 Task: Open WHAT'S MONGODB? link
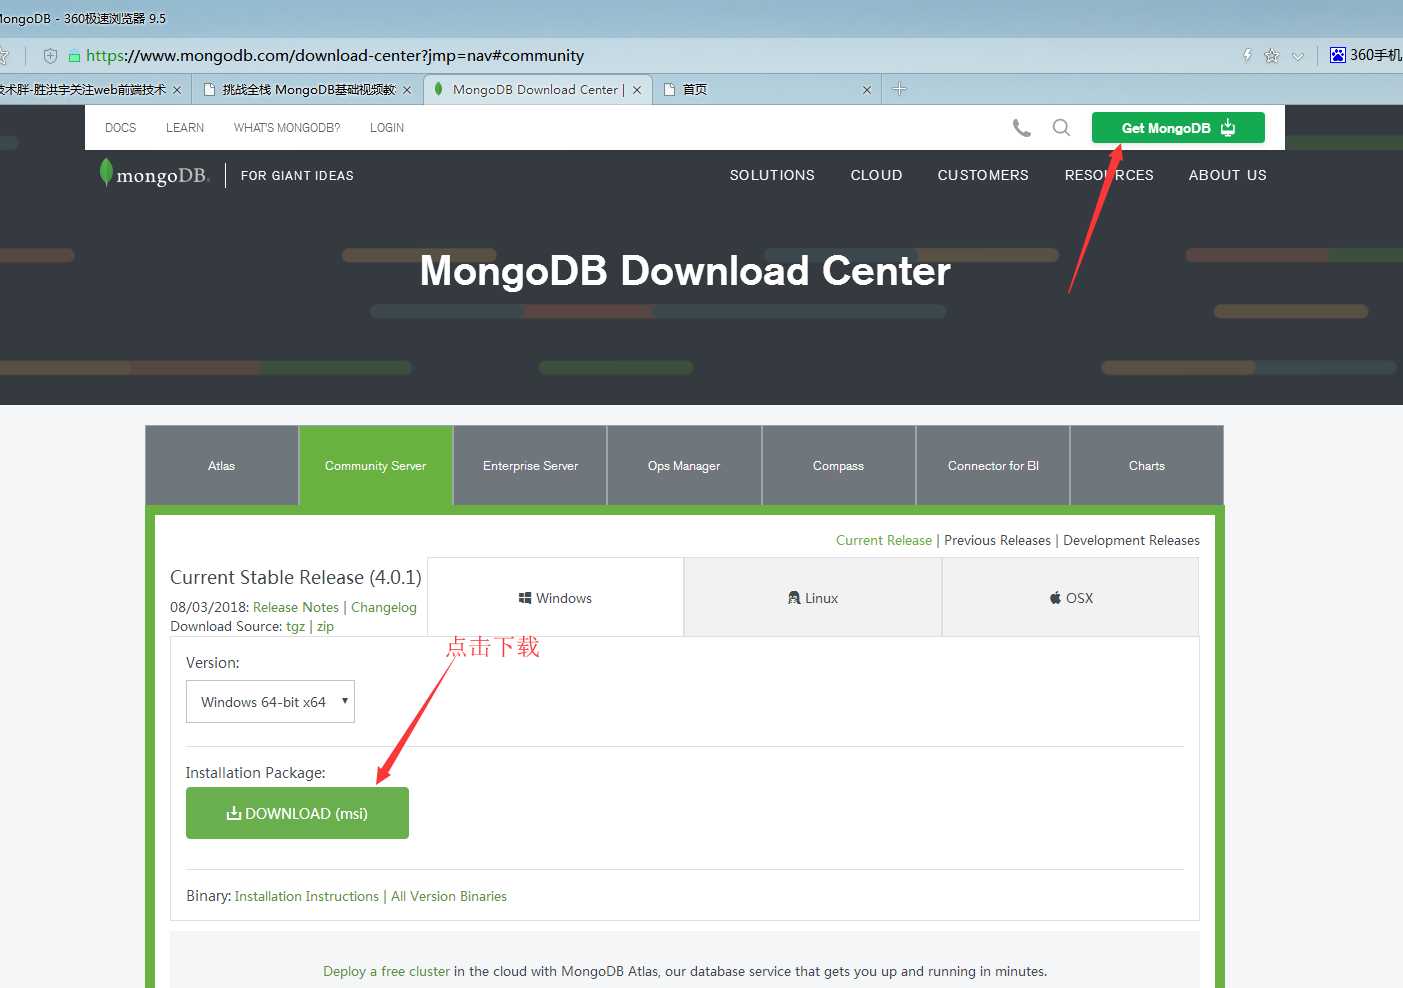(287, 128)
